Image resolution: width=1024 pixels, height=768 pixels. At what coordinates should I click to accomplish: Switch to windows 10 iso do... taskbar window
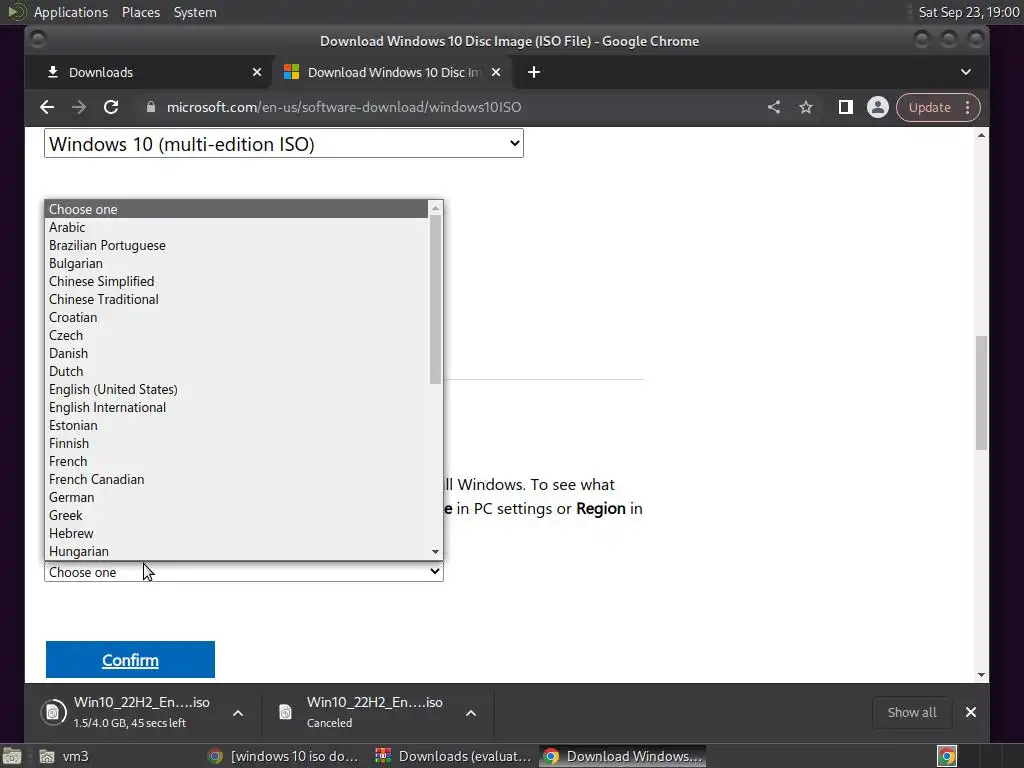pyautogui.click(x=283, y=756)
